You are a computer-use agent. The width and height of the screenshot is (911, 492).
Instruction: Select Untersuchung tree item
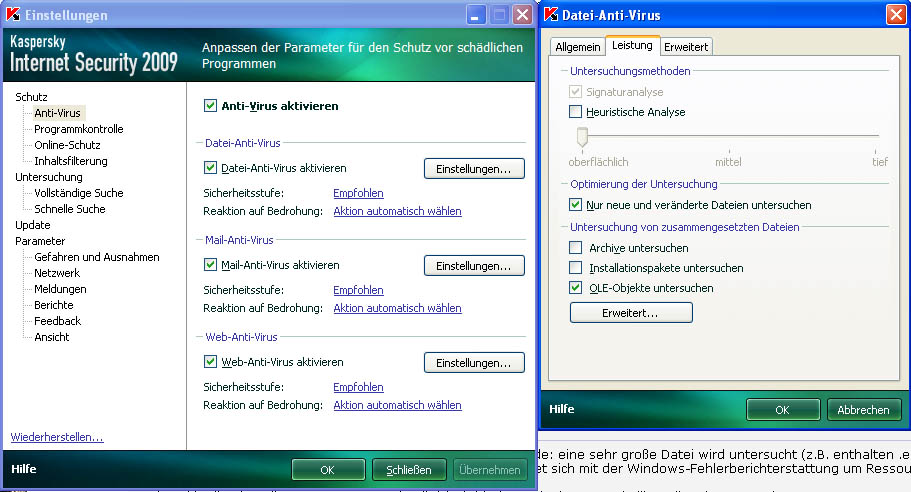[x=49, y=177]
